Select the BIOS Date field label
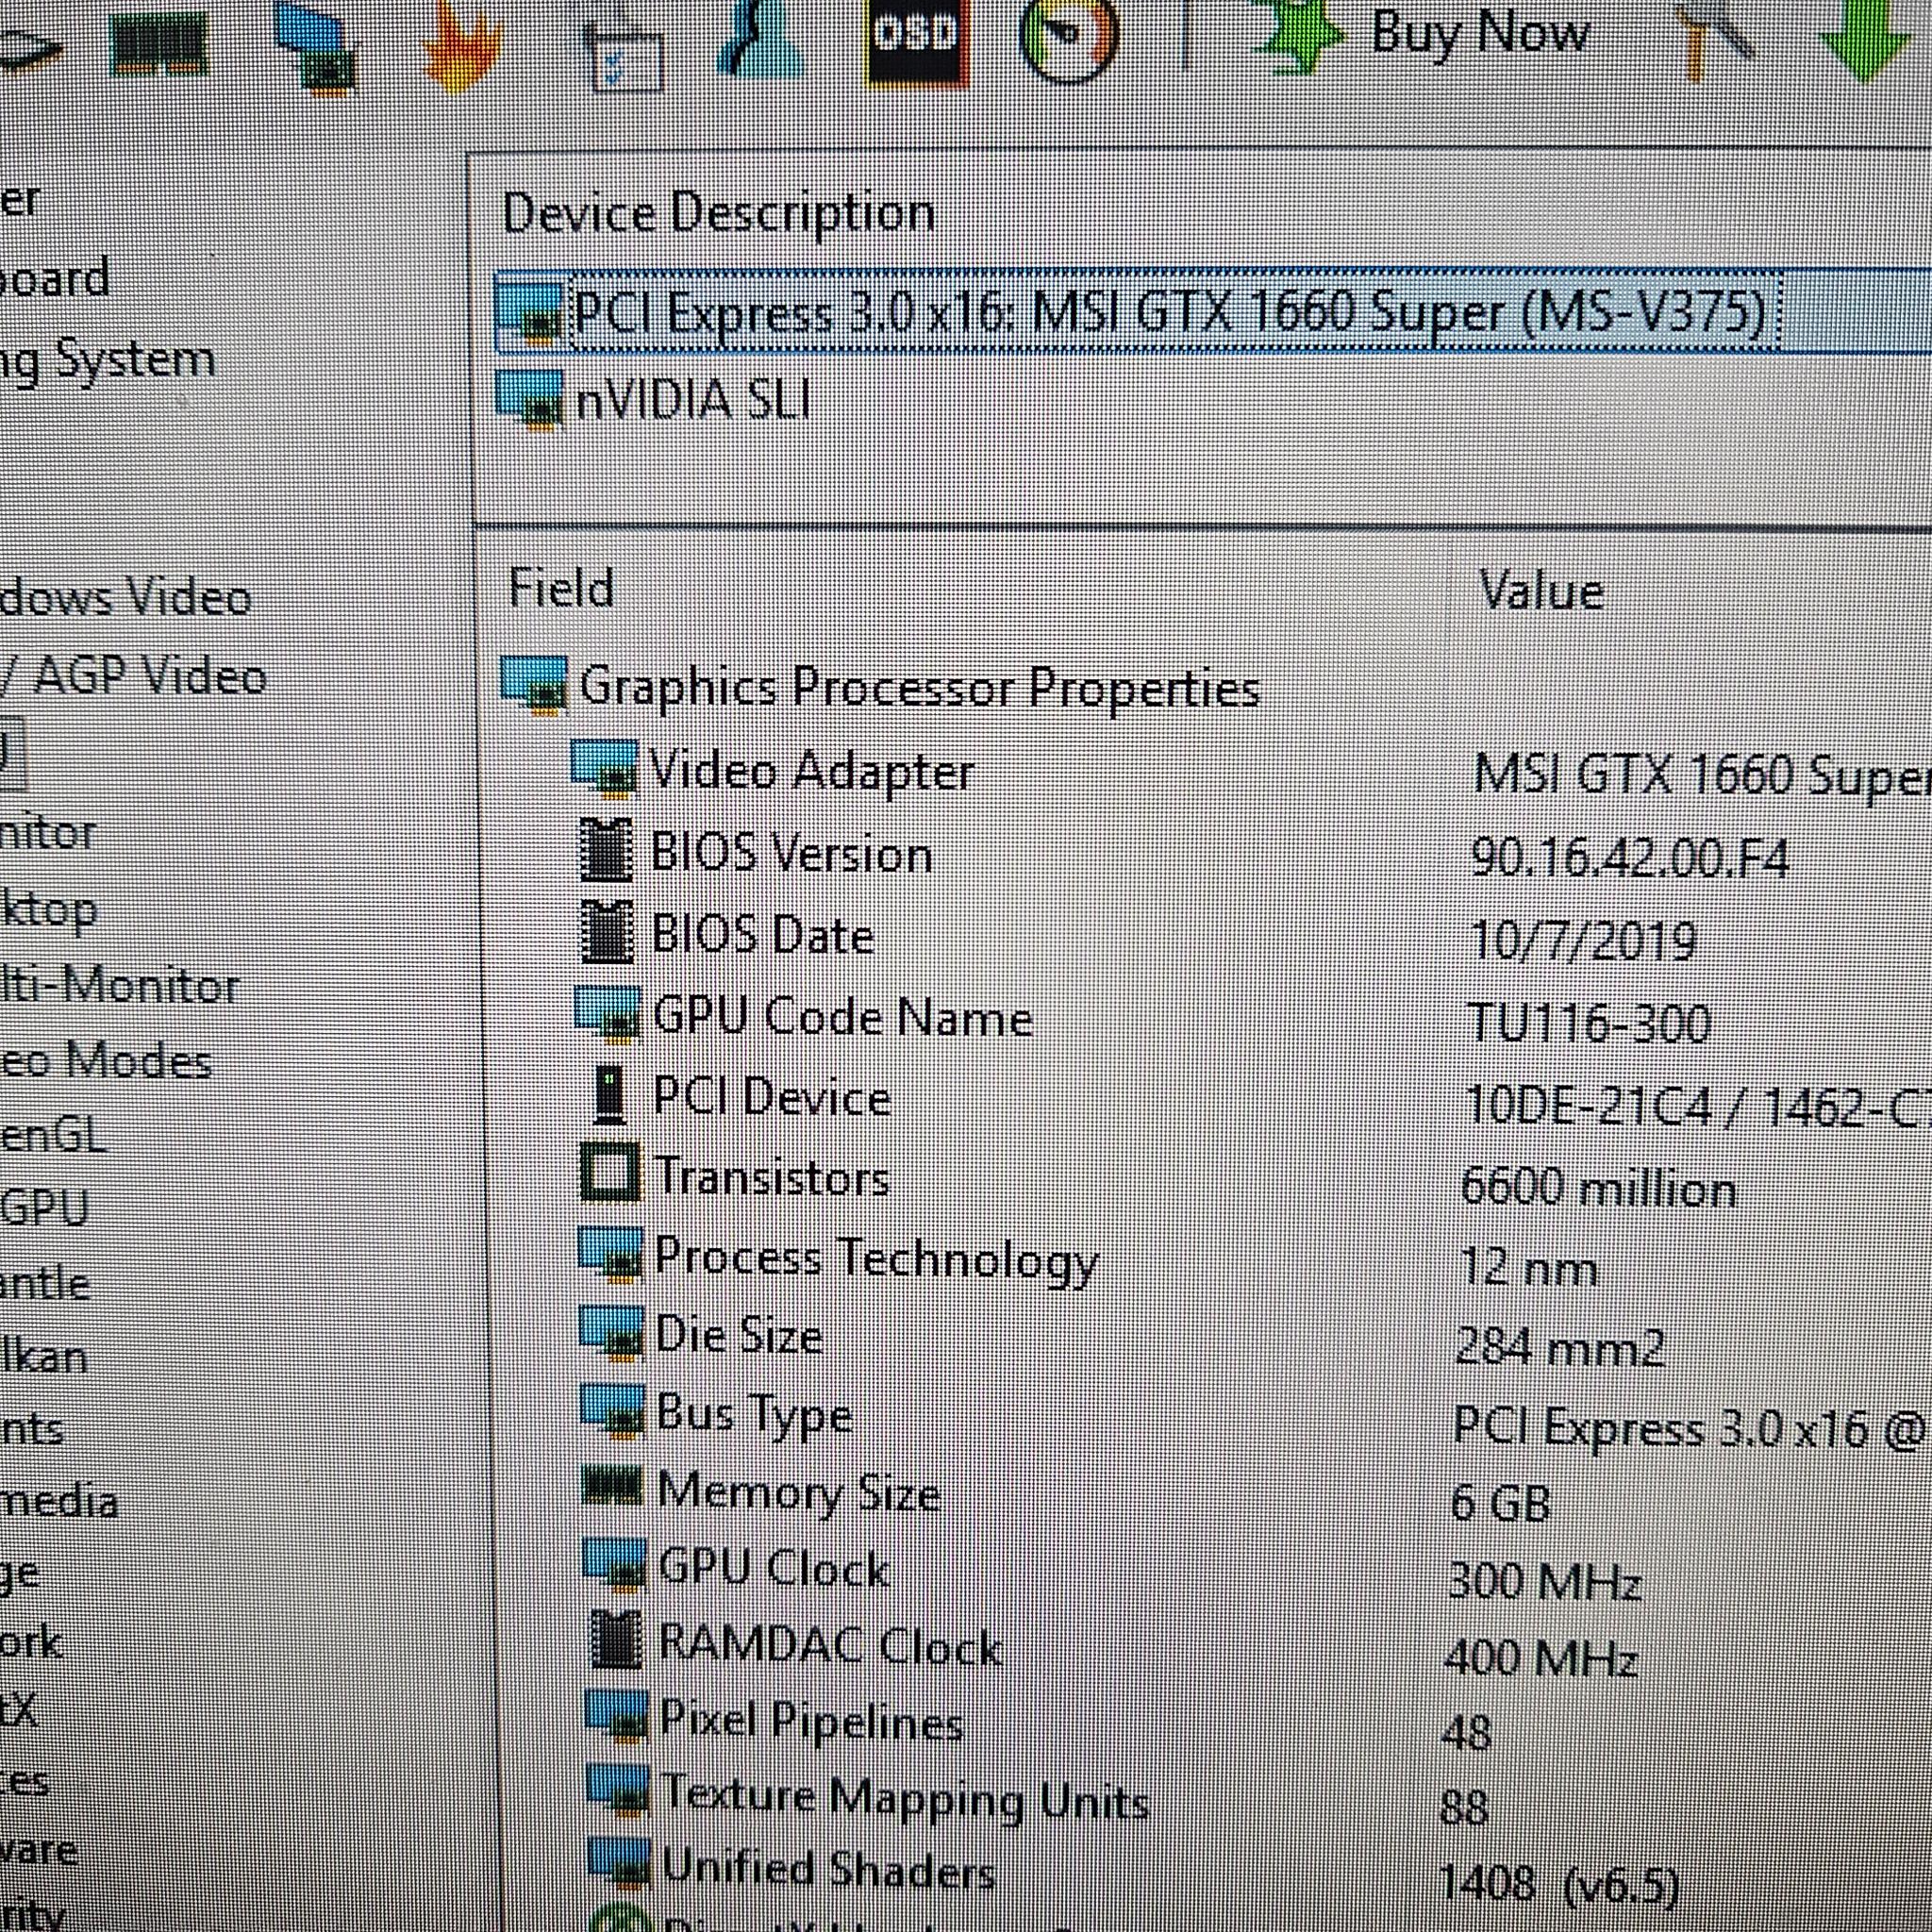 click(x=763, y=935)
